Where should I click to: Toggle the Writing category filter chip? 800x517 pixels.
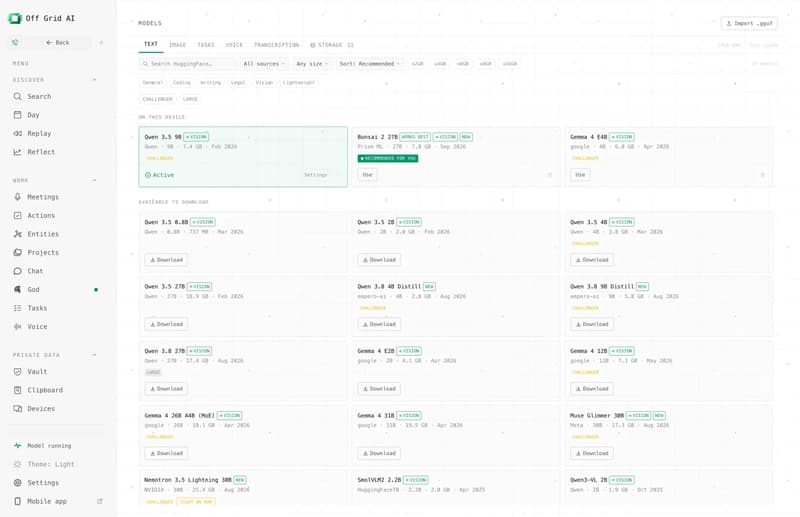tap(210, 82)
